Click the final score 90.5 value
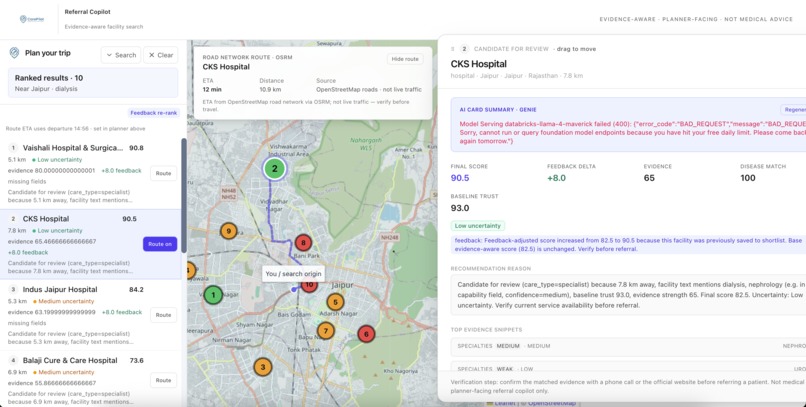The width and height of the screenshot is (806, 407). tap(460, 178)
